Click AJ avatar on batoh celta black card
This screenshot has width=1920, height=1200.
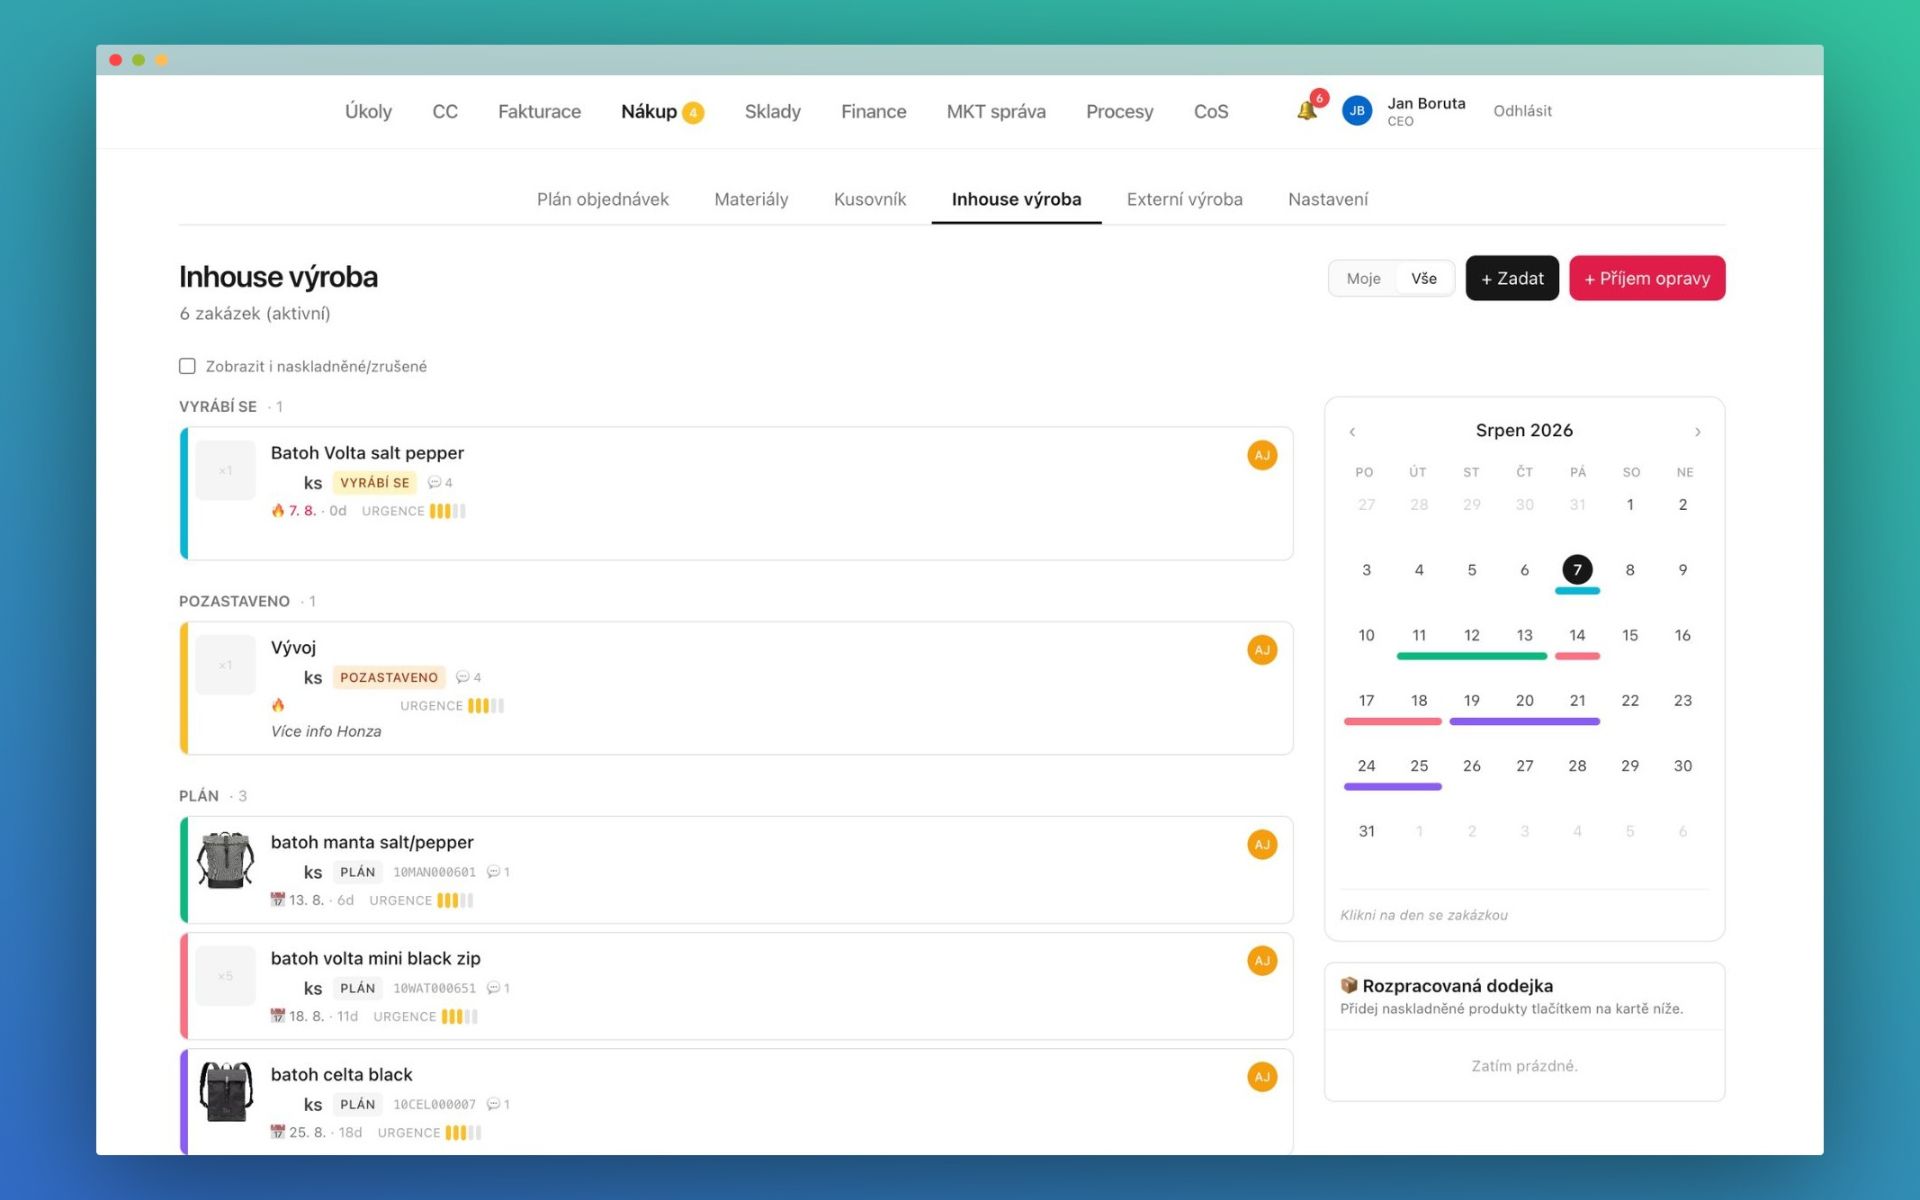point(1262,1077)
